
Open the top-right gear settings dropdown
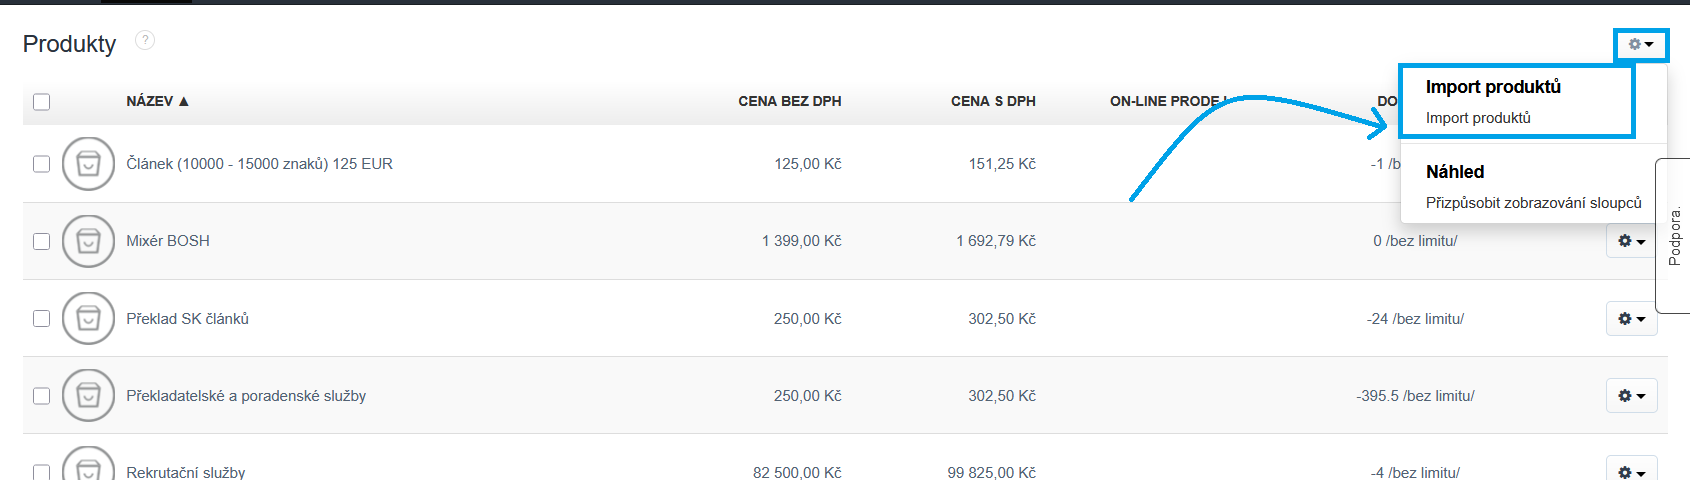tap(1640, 44)
